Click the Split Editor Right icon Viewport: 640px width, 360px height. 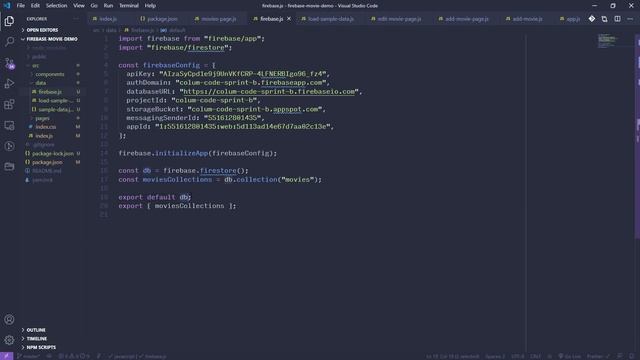pos(617,19)
